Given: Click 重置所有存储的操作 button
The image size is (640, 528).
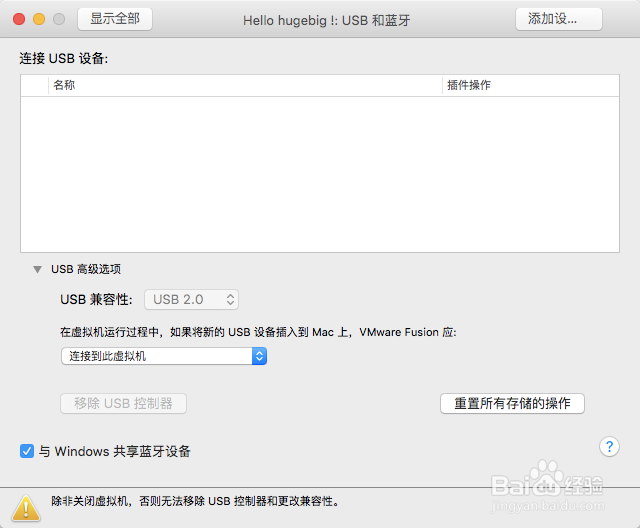Looking at the screenshot, I should pyautogui.click(x=512, y=404).
